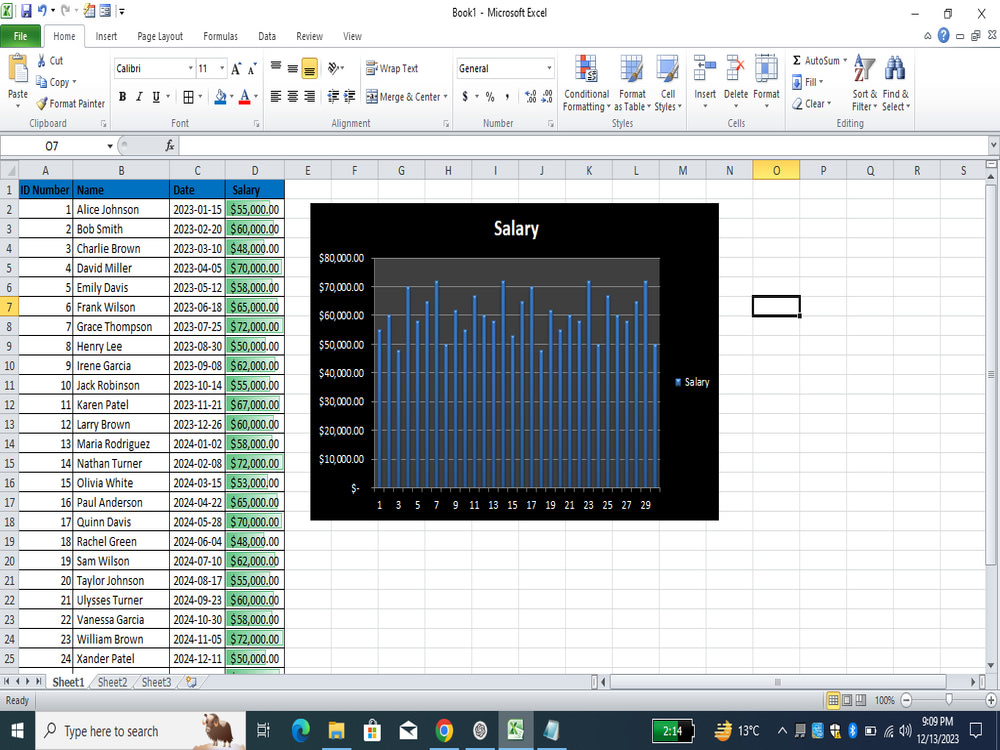Click the Increase Decimal icon
Viewport: 1000px width, 750px height.
530,97
